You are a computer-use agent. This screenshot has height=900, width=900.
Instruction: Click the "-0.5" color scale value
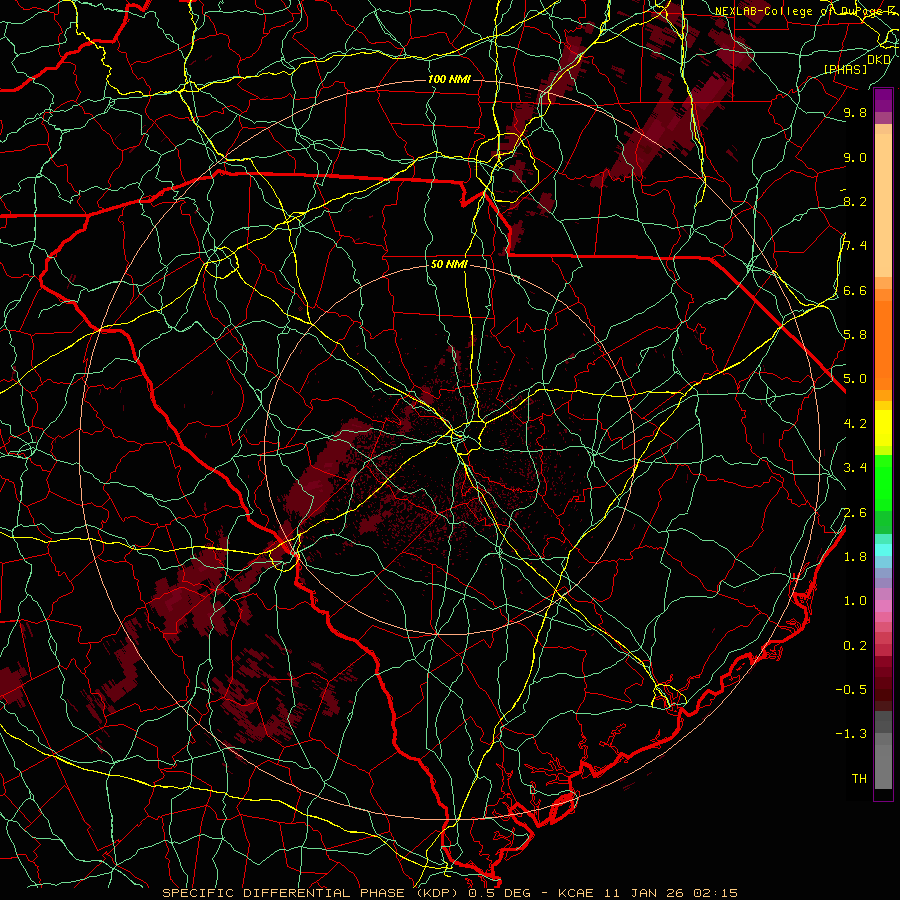point(851,690)
